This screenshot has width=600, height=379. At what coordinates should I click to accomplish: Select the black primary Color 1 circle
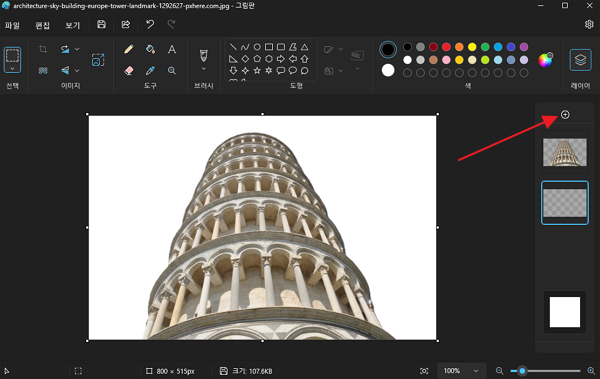pos(388,49)
